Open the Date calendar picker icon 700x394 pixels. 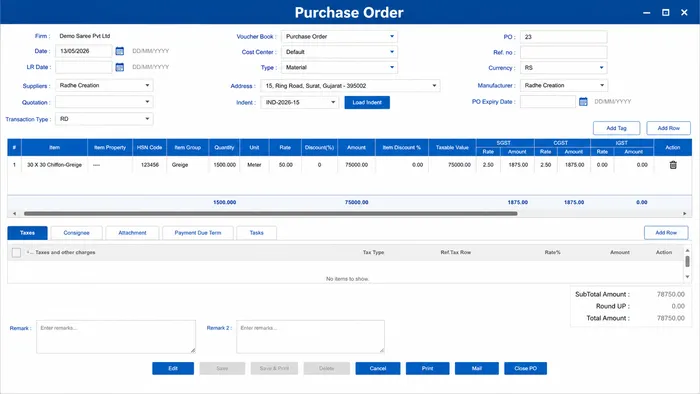click(x=120, y=51)
